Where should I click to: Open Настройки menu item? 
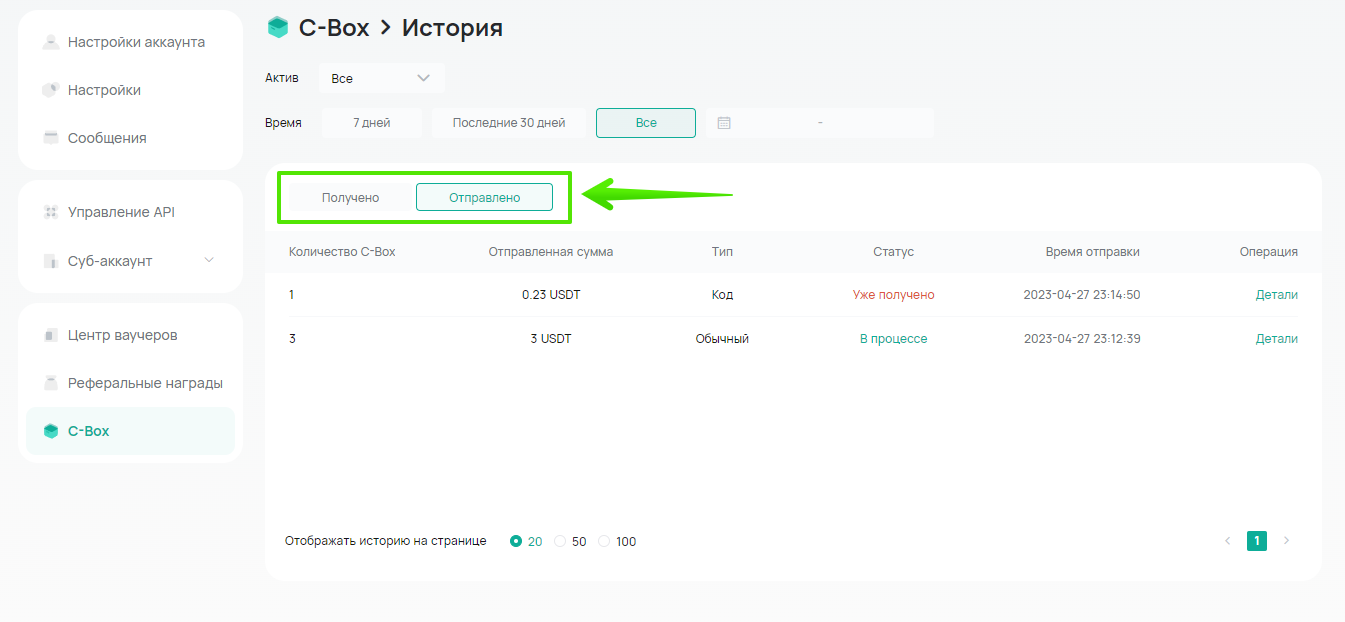coord(130,90)
